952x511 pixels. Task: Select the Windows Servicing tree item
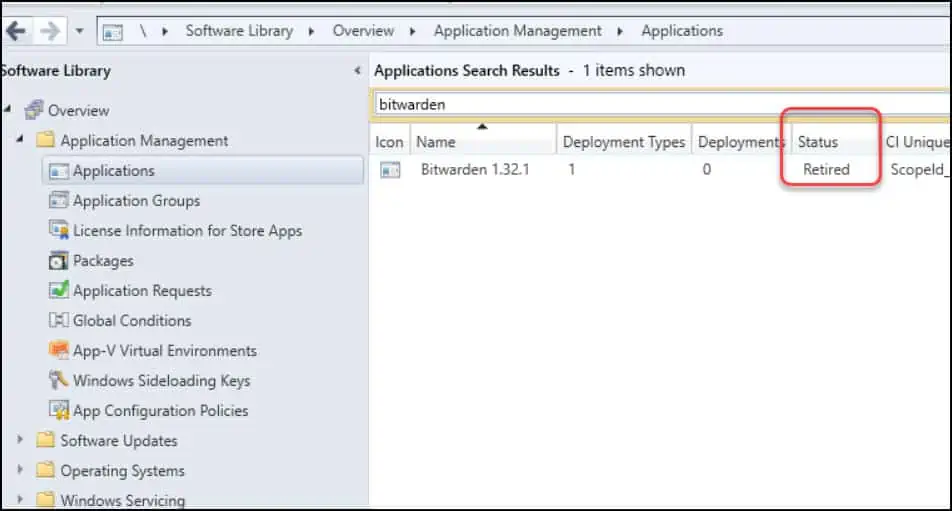pyautogui.click(x=122, y=501)
